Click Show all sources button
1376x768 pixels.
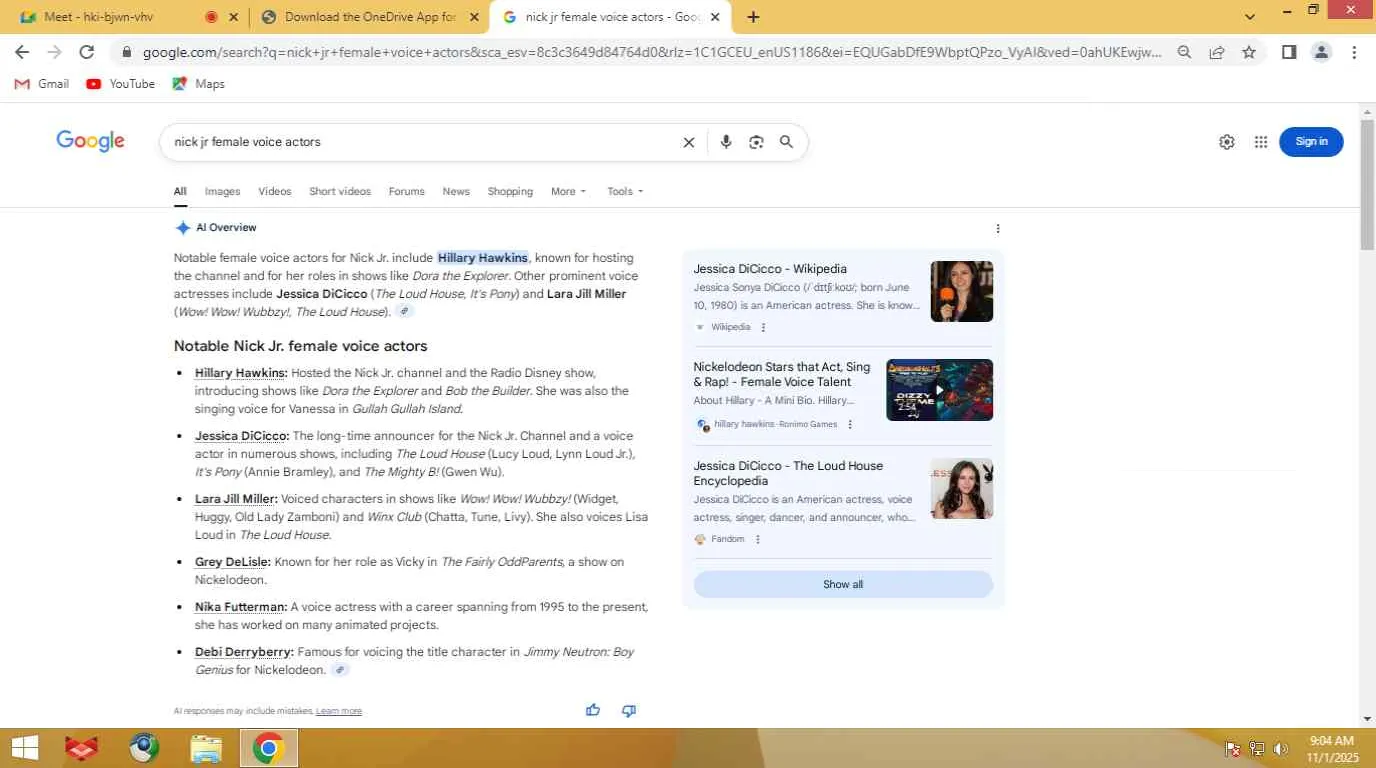pos(843,584)
